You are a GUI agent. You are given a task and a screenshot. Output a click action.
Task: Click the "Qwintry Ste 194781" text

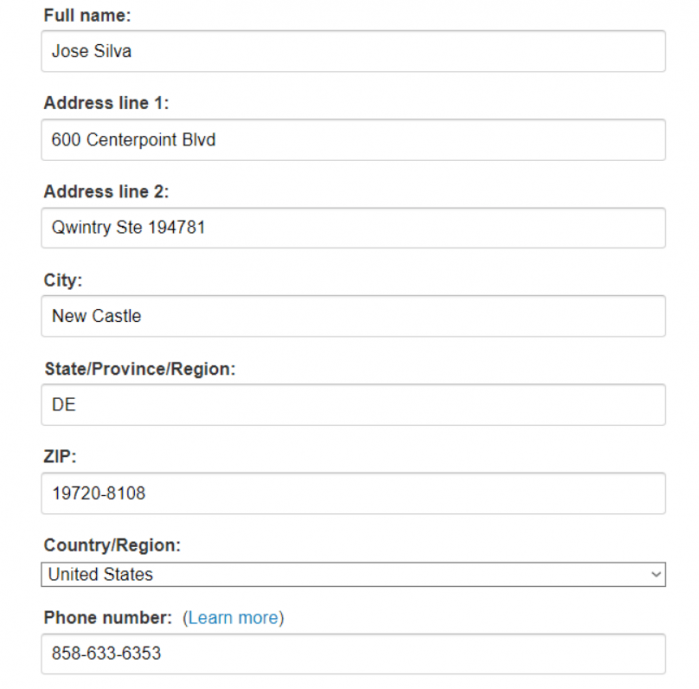[128, 228]
